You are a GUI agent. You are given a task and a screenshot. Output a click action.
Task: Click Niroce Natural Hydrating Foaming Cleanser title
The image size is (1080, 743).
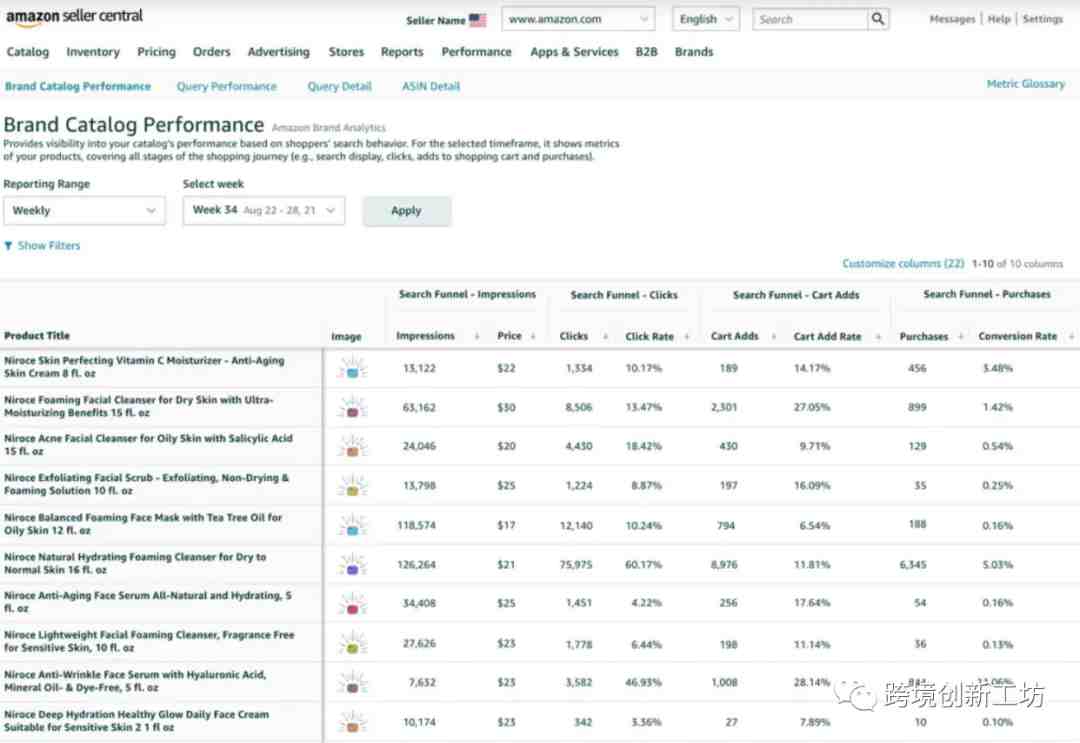135,563
